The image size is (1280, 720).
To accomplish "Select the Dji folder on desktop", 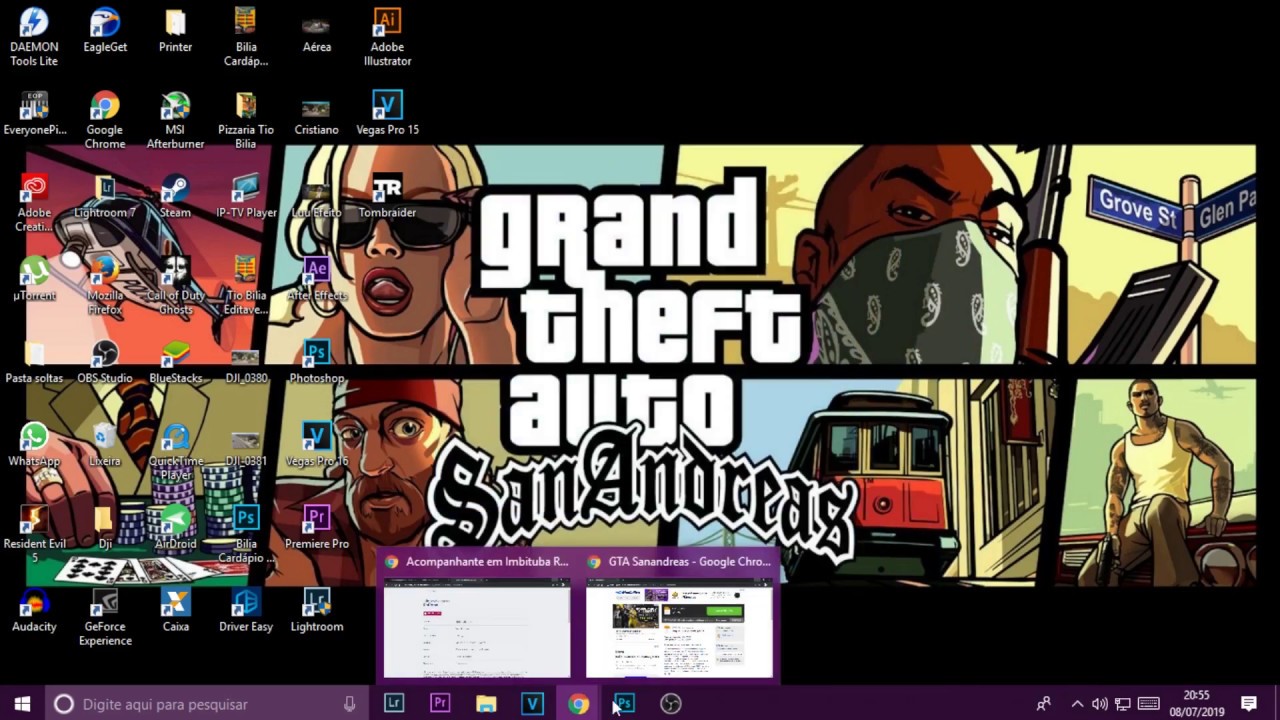I will [105, 527].
